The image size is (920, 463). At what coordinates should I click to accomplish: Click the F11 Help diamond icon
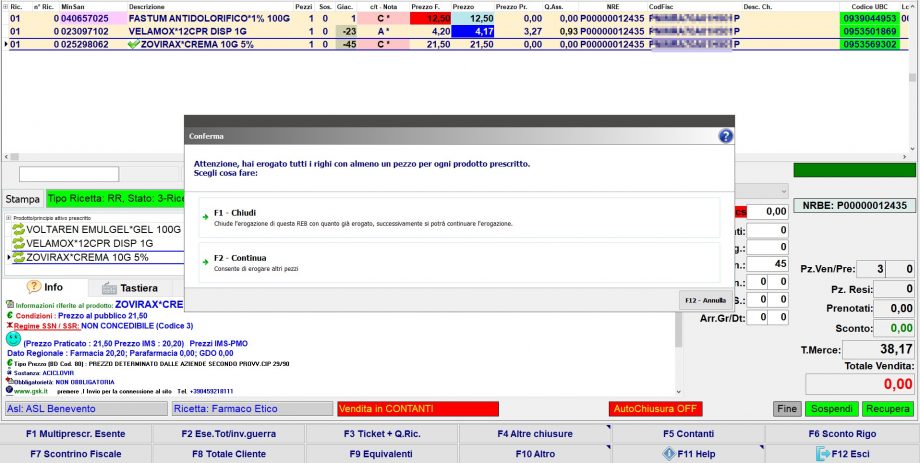pos(667,453)
